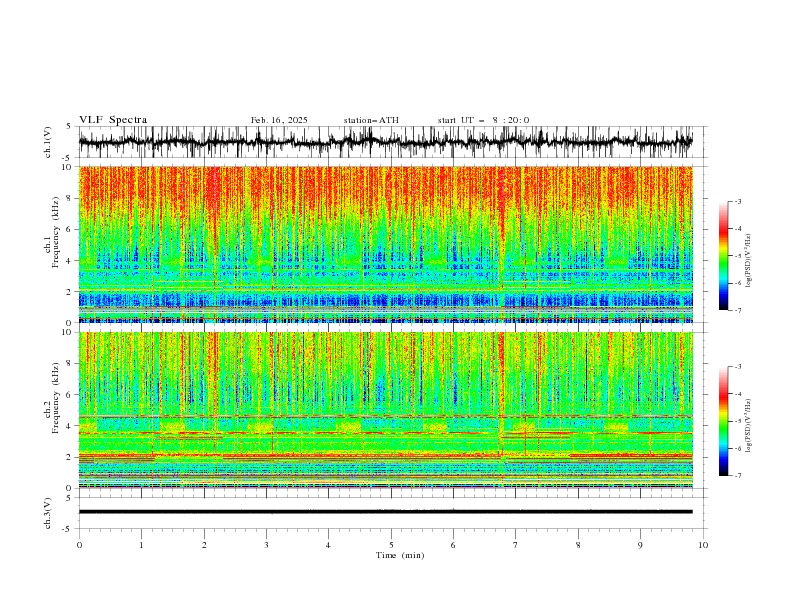Click the "VLF Spectra" plot title
Image resolution: width=792 pixels, height=612 pixels.
tap(113, 120)
